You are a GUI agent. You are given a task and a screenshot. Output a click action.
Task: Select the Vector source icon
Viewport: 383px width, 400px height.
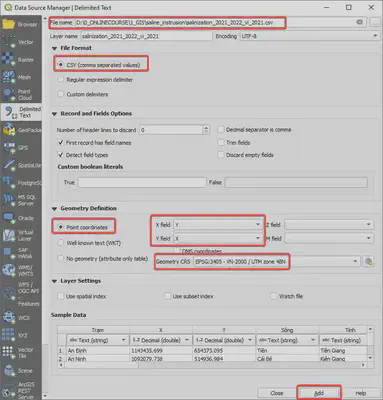click(x=21, y=42)
